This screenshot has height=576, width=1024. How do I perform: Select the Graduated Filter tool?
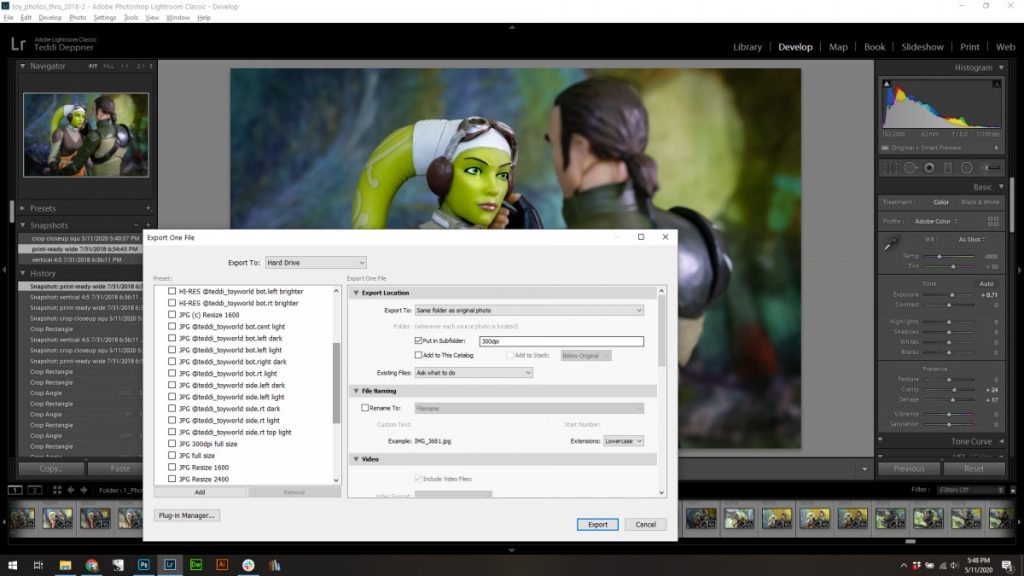coord(948,168)
